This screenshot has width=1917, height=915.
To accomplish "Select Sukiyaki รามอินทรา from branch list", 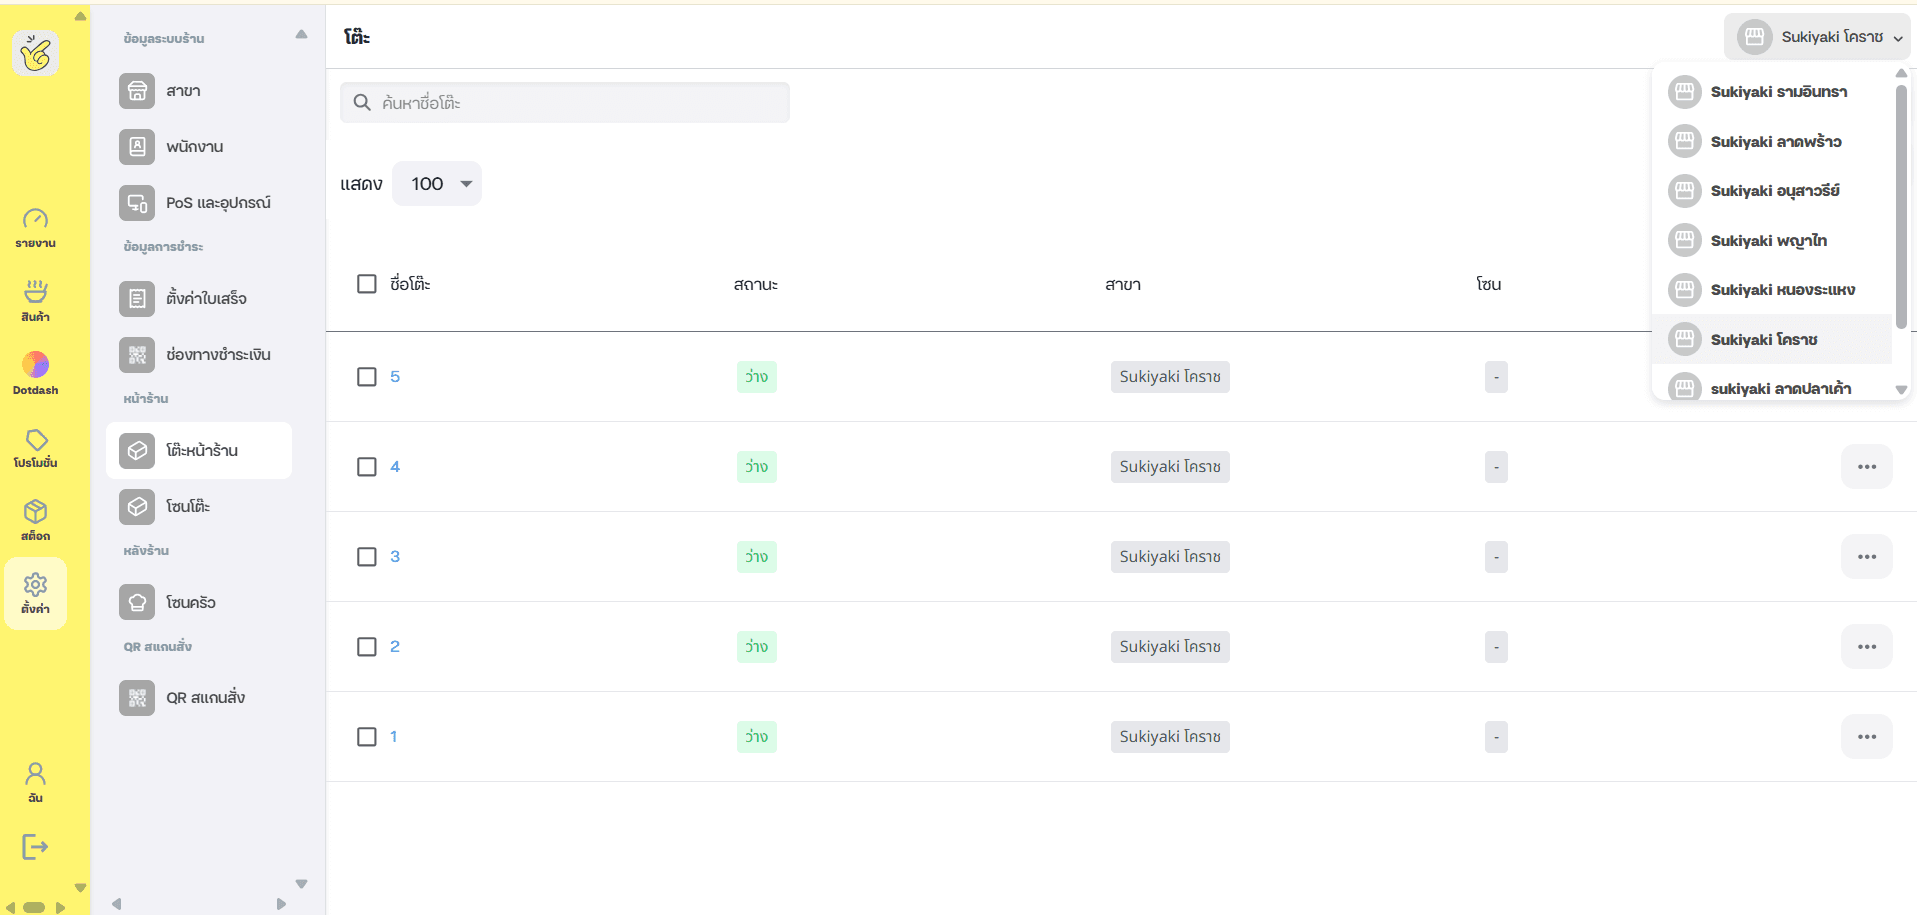I will coord(1772,92).
